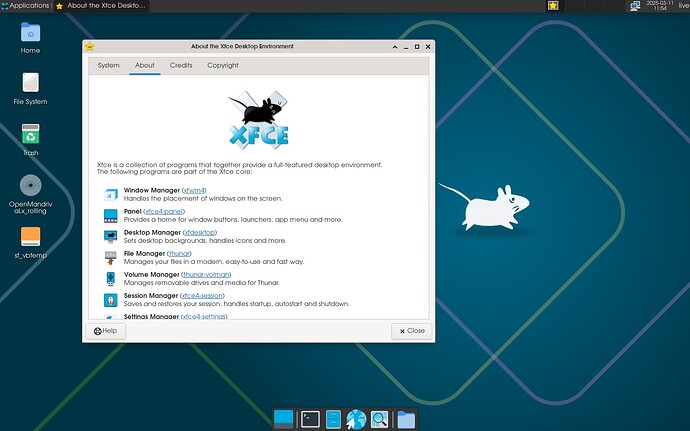Open the xfdesktop link
This screenshot has height=431, width=690.
click(200, 232)
